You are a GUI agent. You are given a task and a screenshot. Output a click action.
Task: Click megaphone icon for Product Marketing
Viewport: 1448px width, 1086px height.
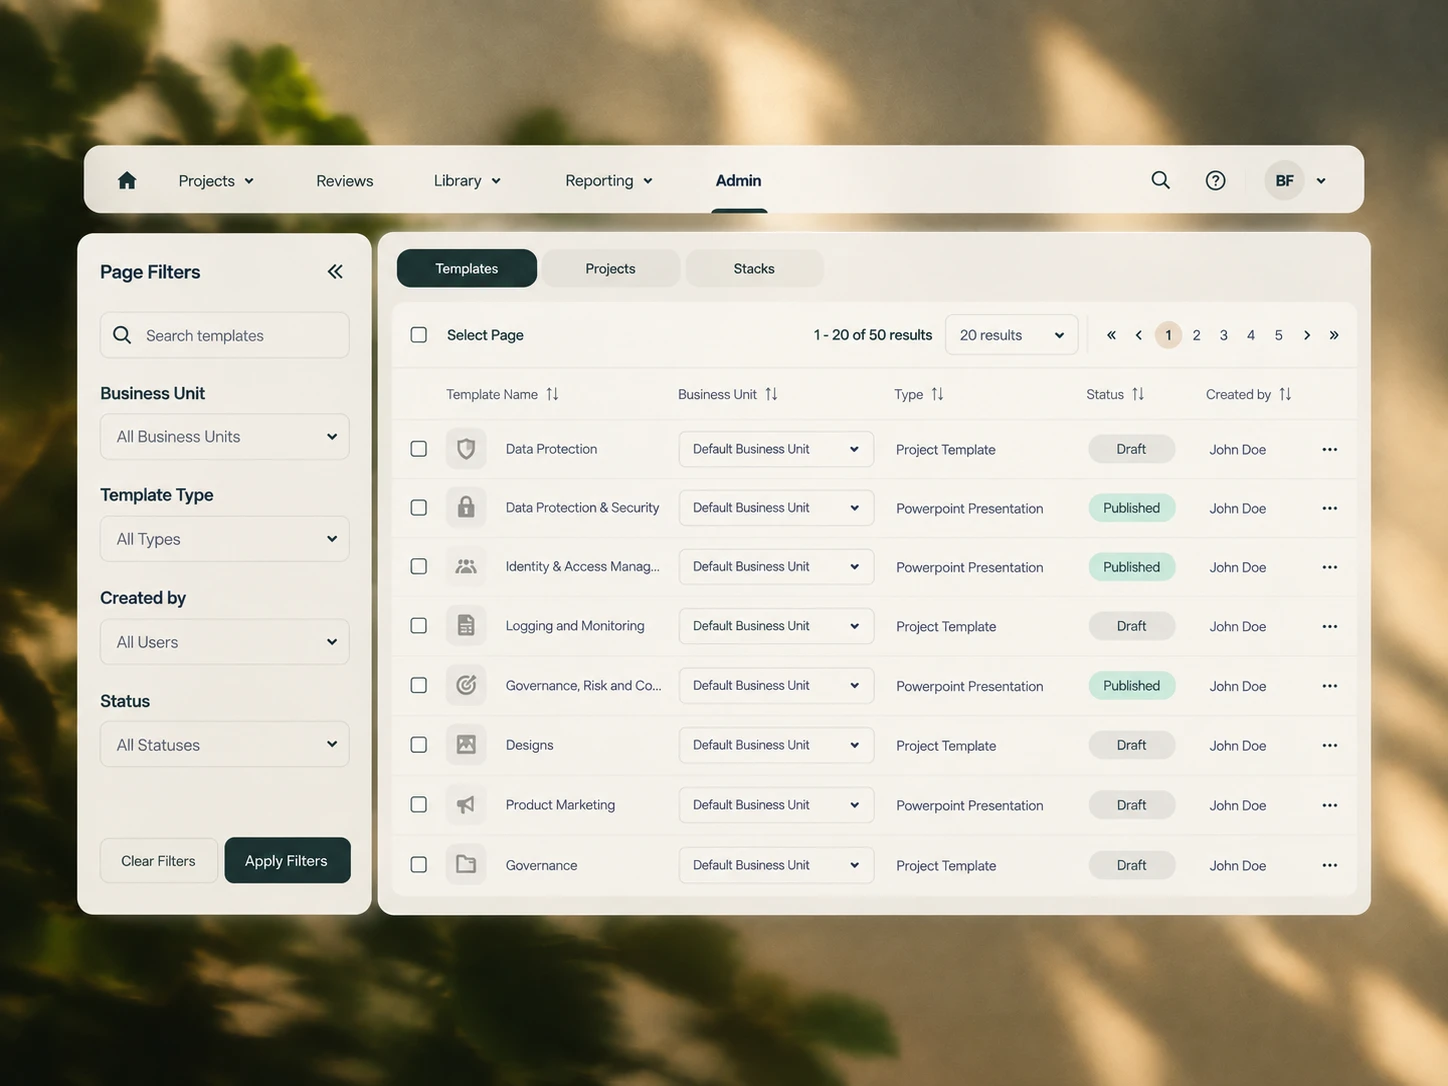[466, 805]
